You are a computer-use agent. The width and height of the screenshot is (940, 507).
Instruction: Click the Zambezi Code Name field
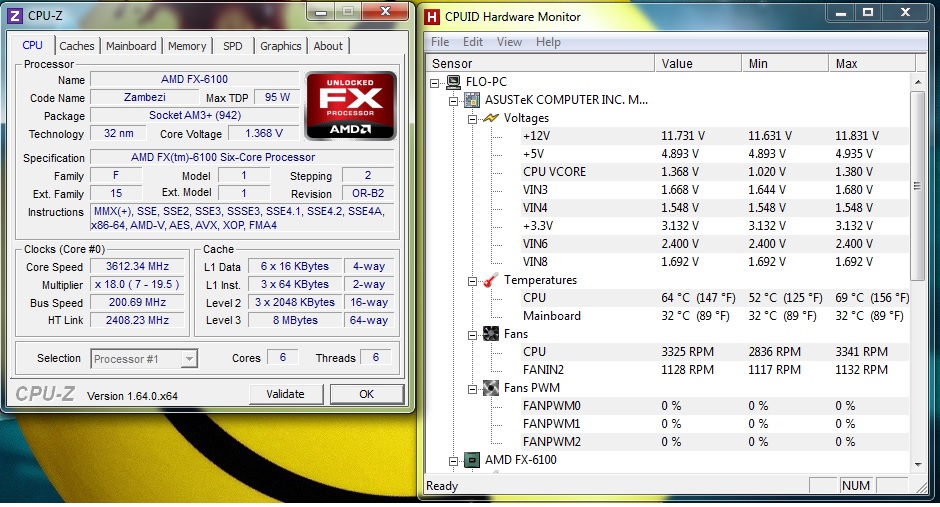(144, 97)
